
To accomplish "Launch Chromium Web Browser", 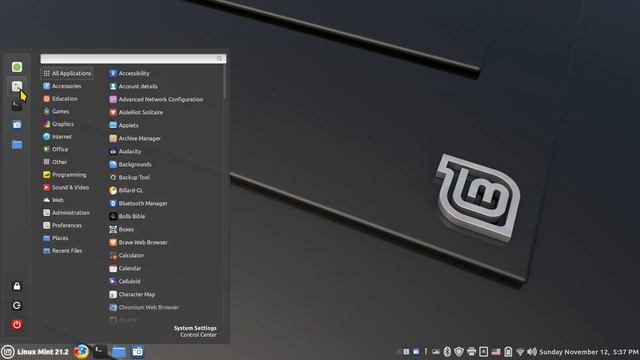I will (144, 307).
